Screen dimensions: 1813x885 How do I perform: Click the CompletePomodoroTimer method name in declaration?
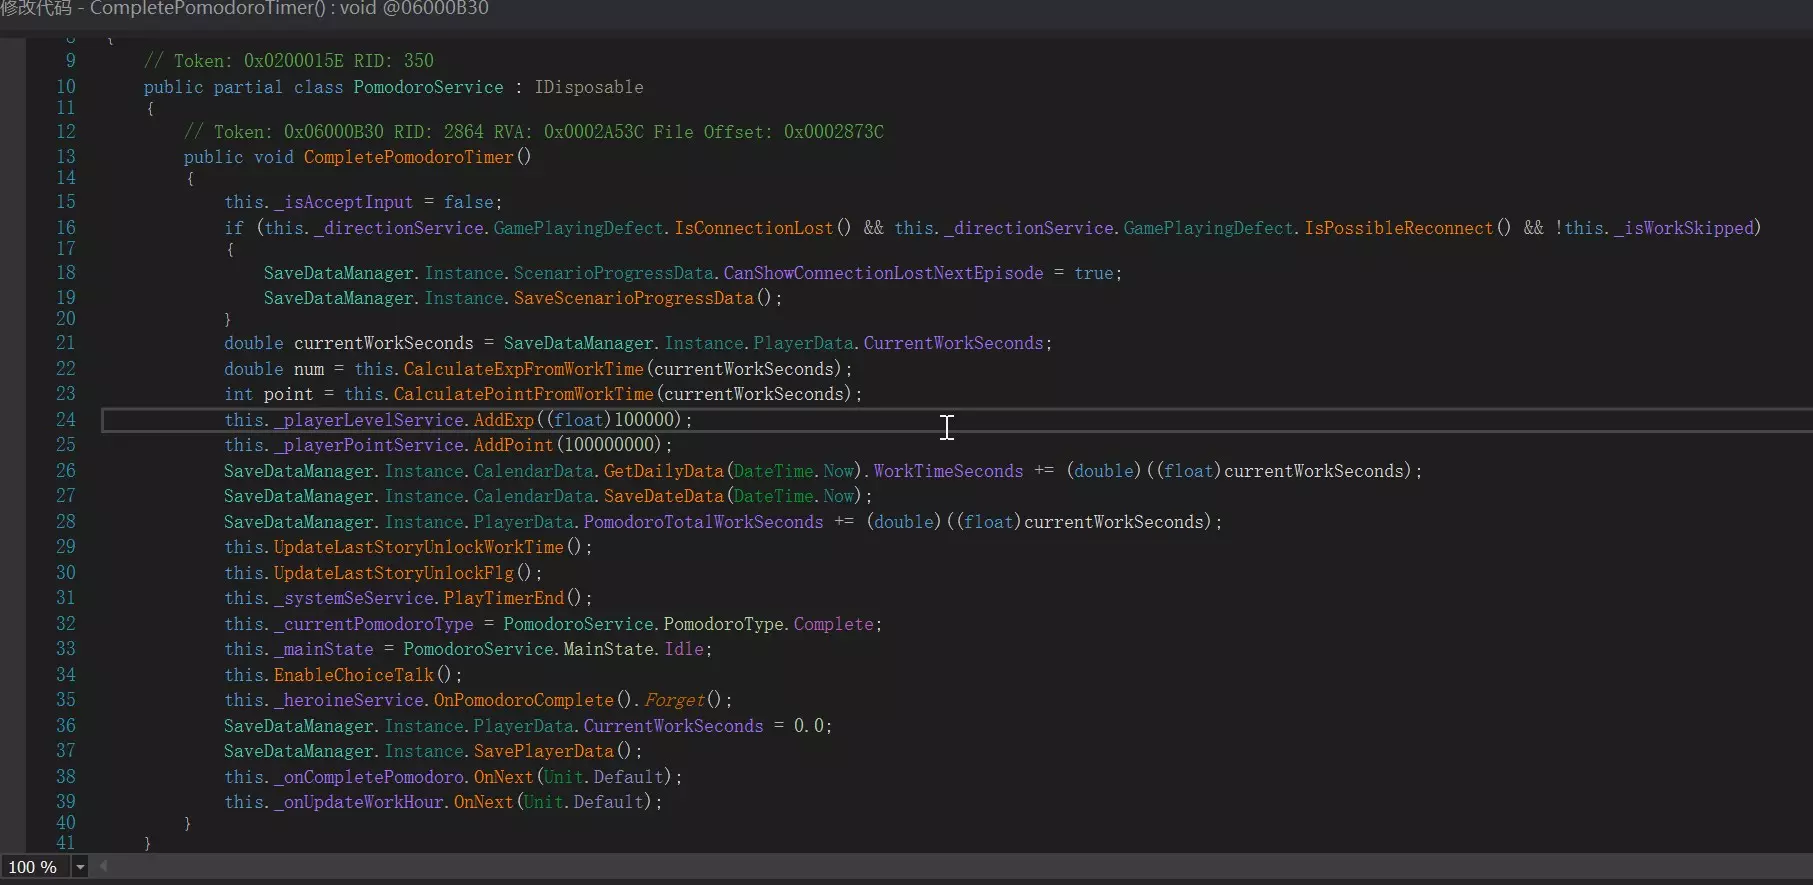[x=408, y=157]
